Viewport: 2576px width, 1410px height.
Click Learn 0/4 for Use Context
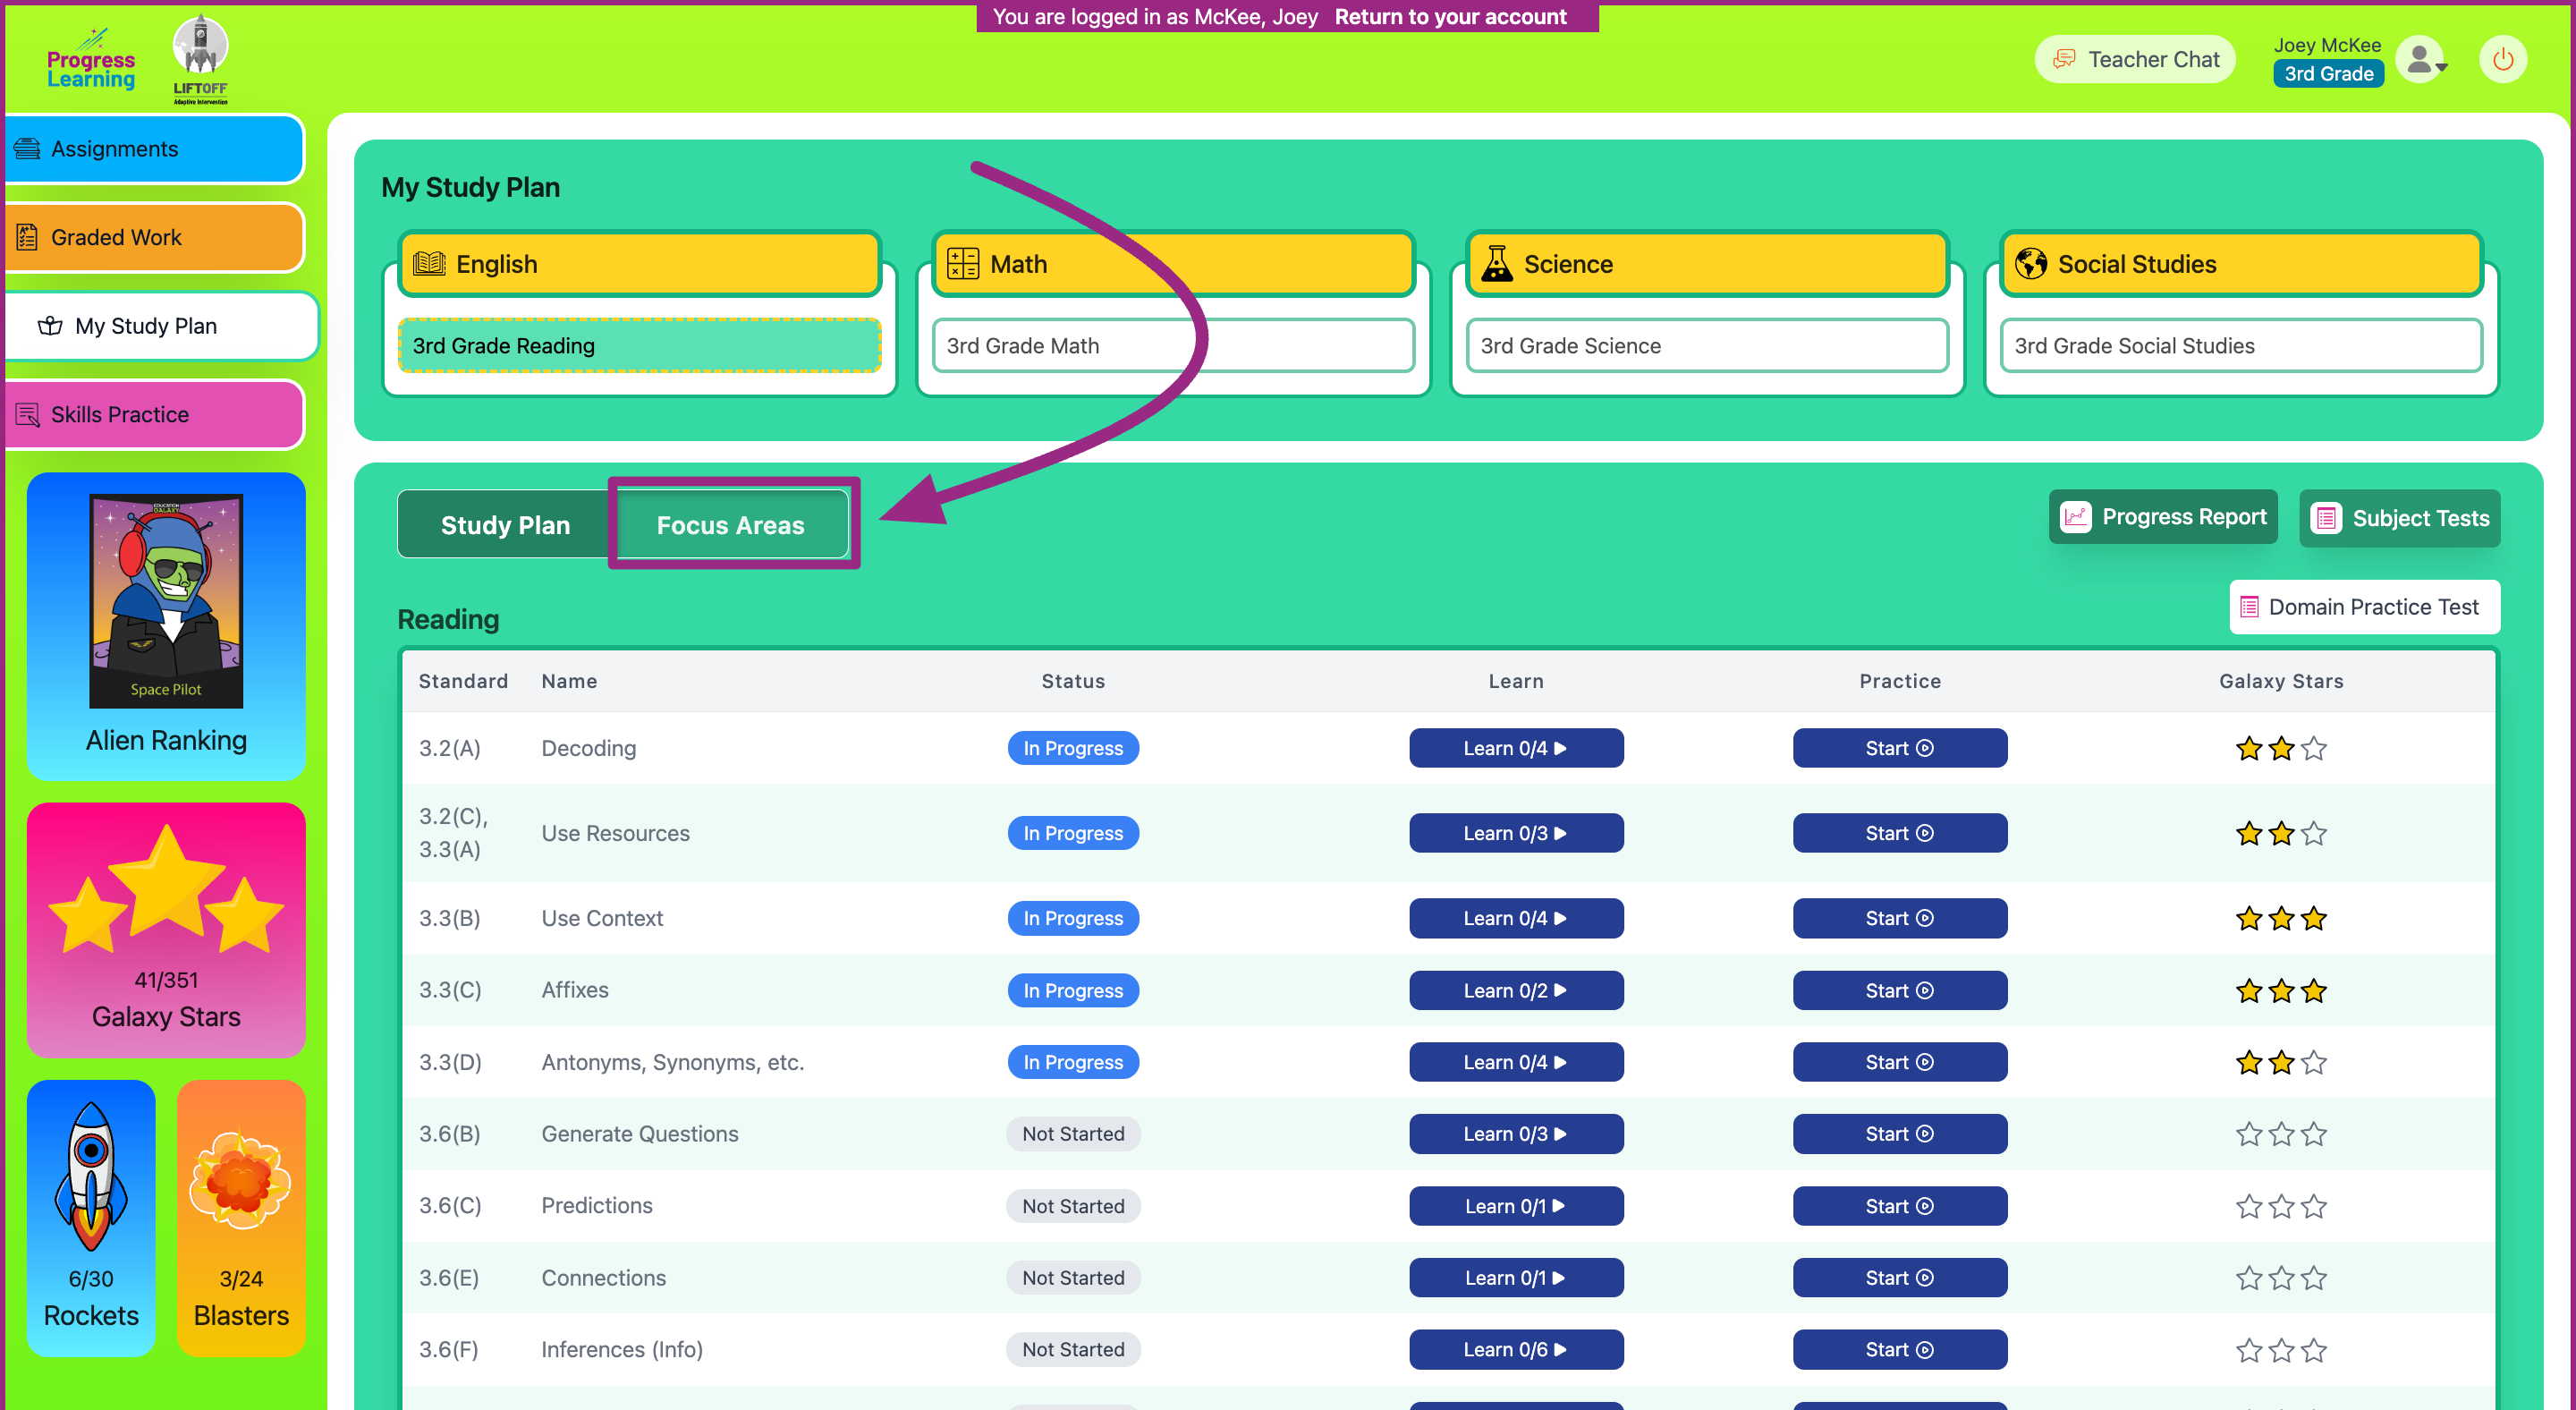pyautogui.click(x=1516, y=918)
